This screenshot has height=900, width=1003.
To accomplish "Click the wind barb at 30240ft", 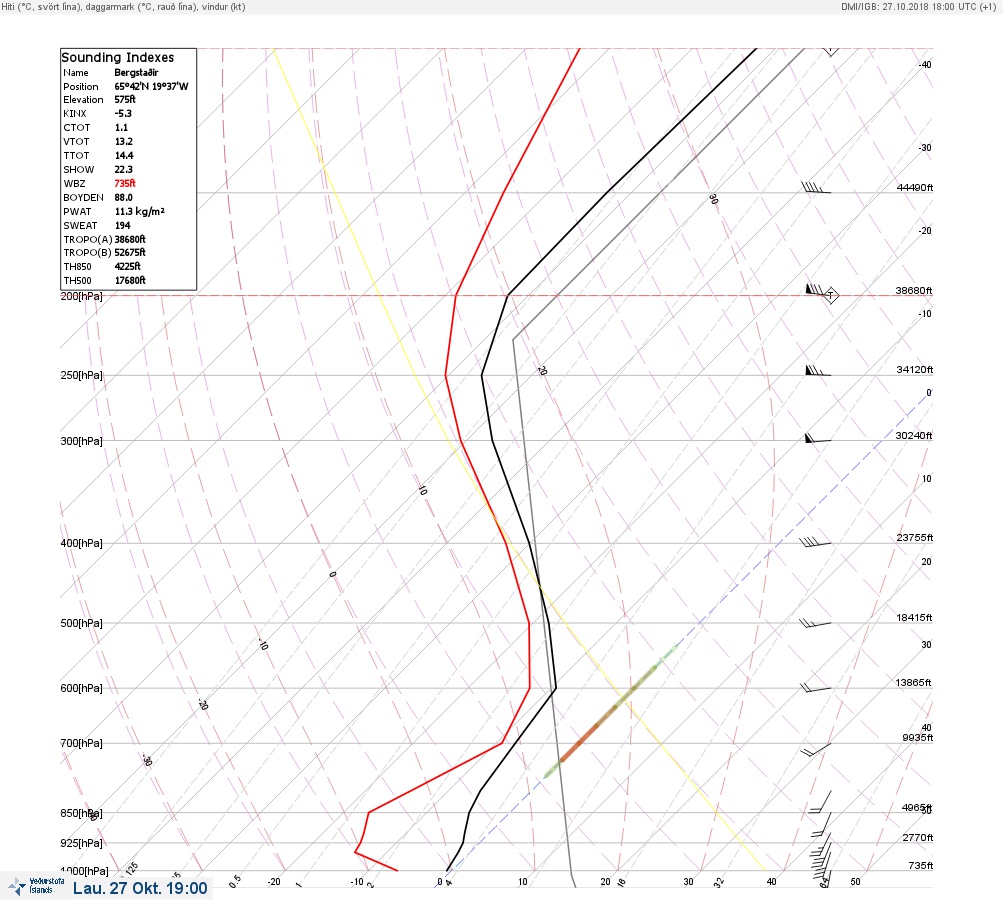I will [x=817, y=438].
